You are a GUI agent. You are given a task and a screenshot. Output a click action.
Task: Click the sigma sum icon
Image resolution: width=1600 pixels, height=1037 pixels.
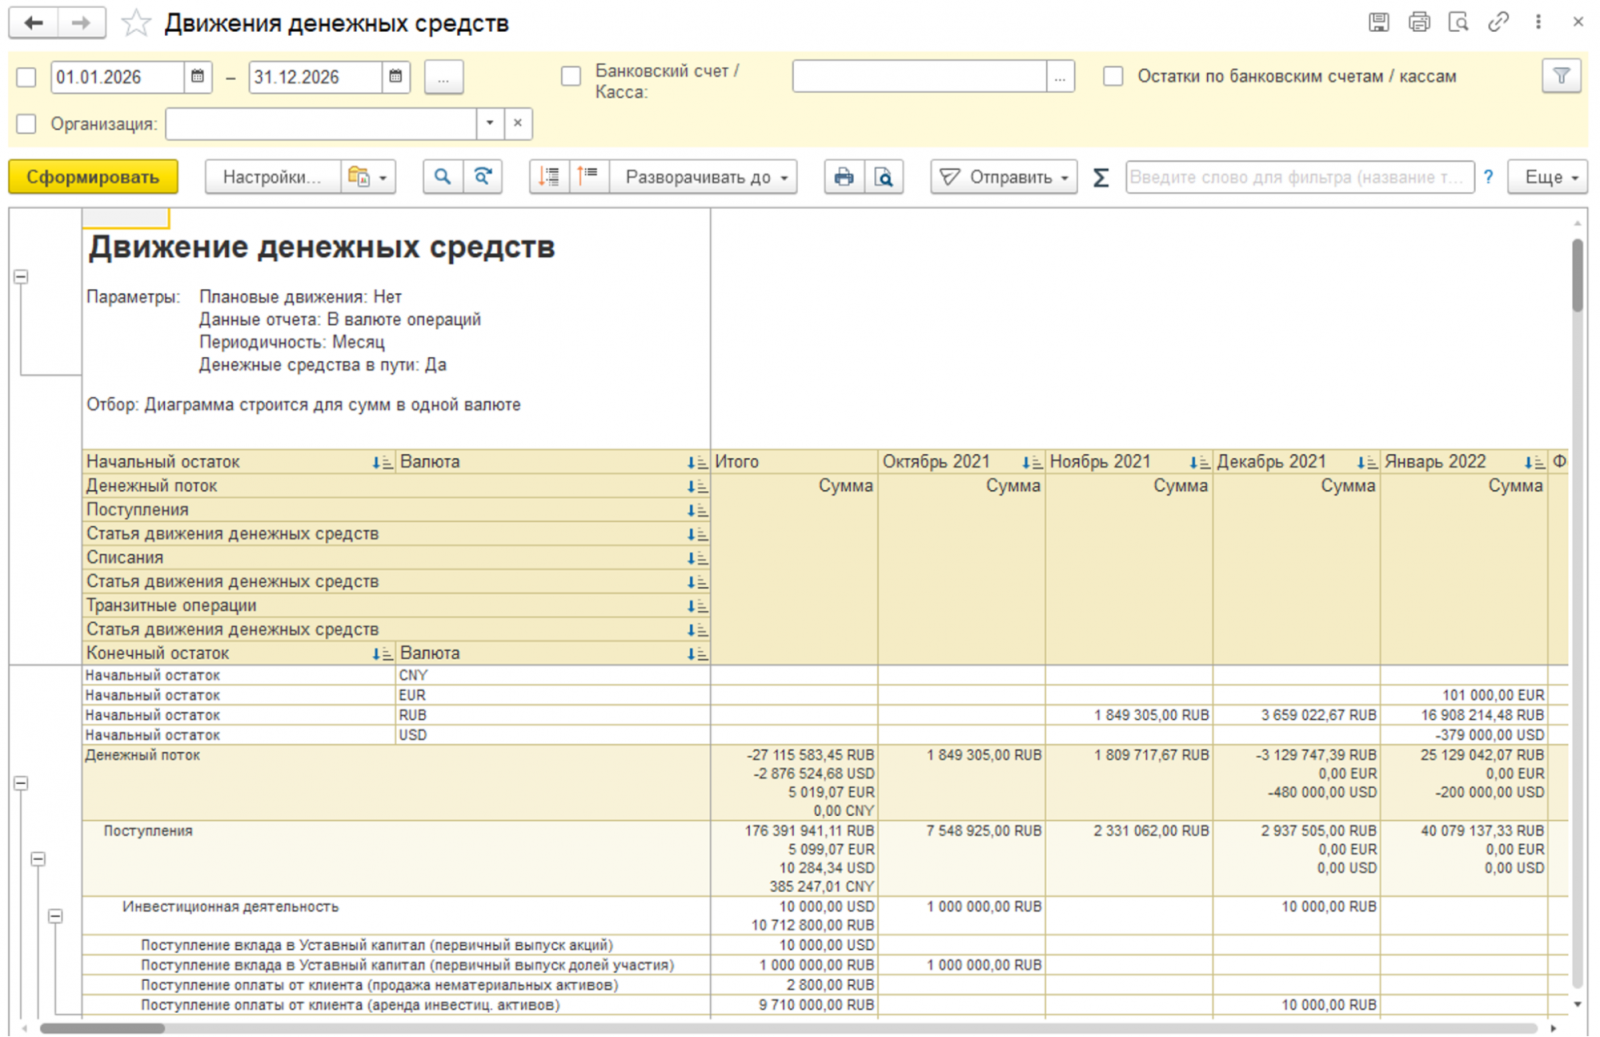[x=1101, y=177]
